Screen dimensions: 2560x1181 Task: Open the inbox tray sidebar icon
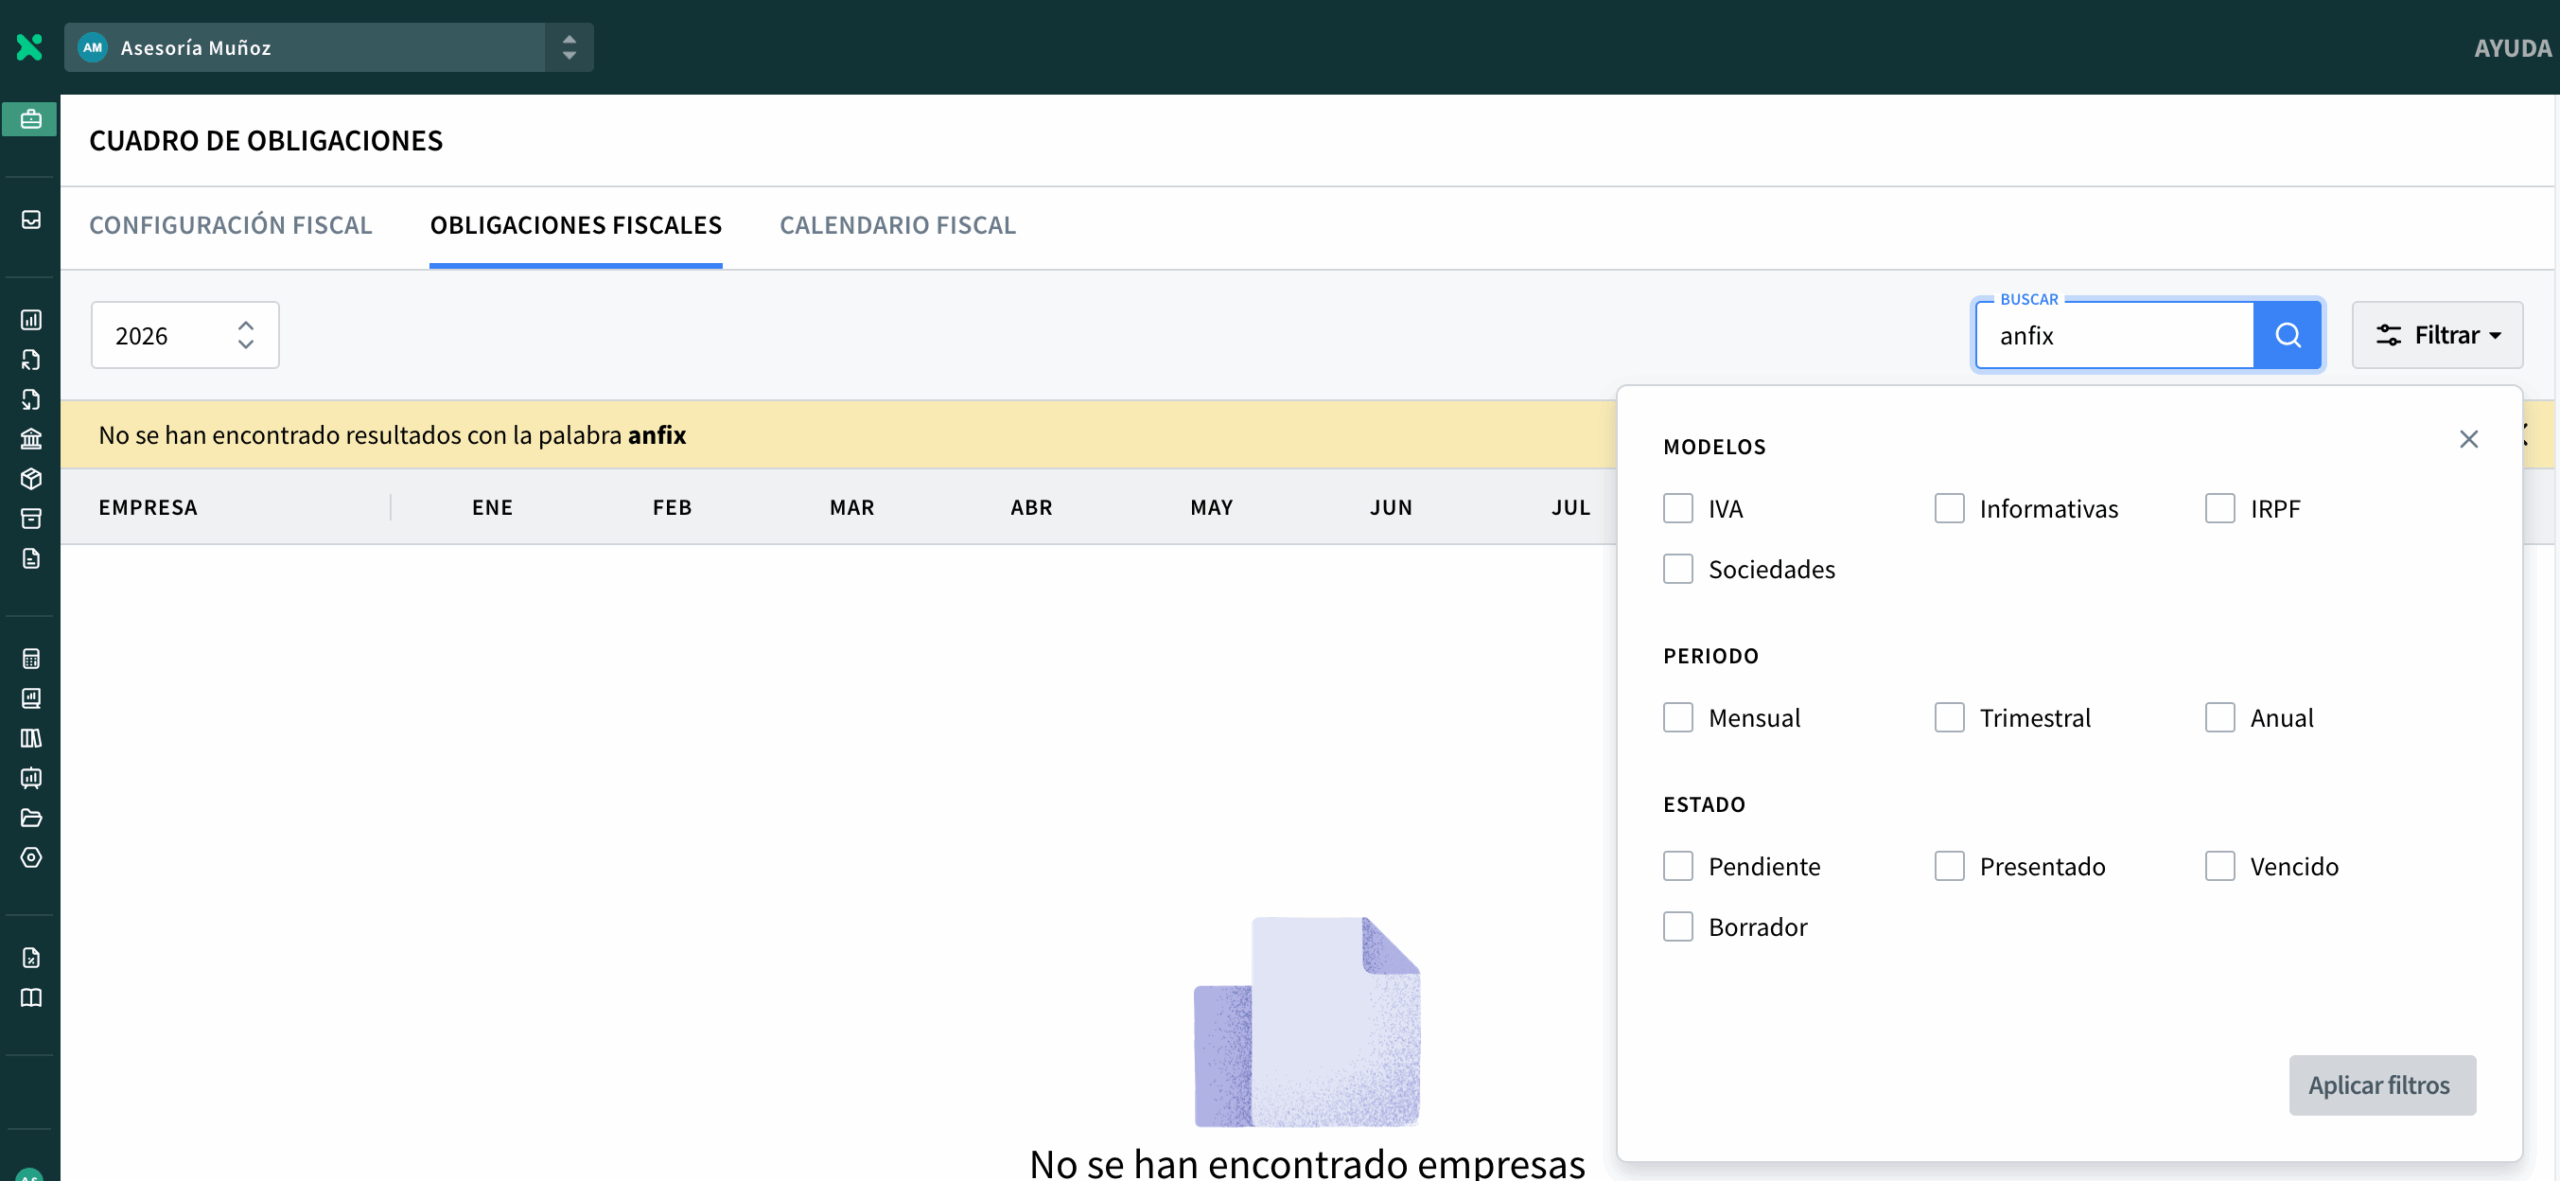coord(31,219)
